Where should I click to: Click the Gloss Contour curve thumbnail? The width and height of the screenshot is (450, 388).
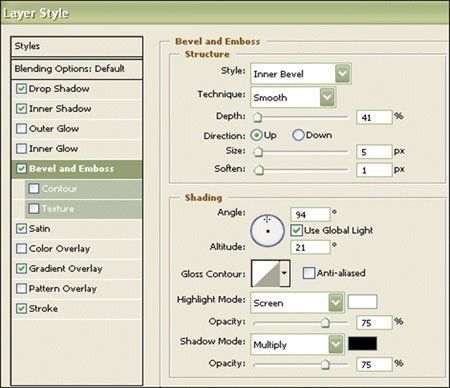pos(266,273)
